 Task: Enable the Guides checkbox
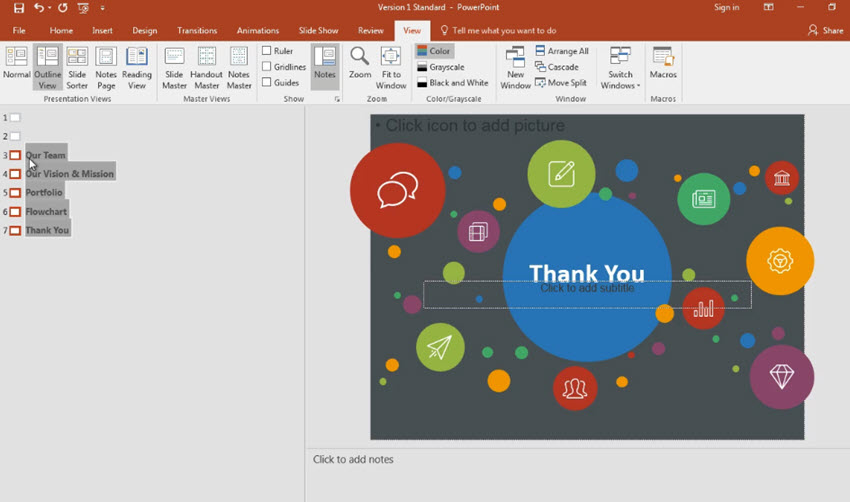pos(267,82)
